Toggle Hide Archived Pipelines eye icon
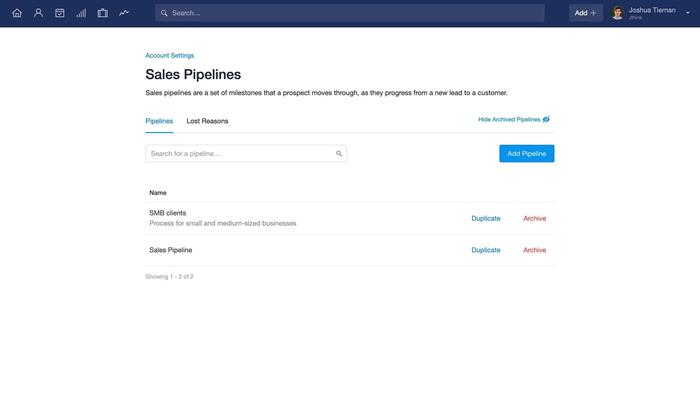 click(x=546, y=119)
